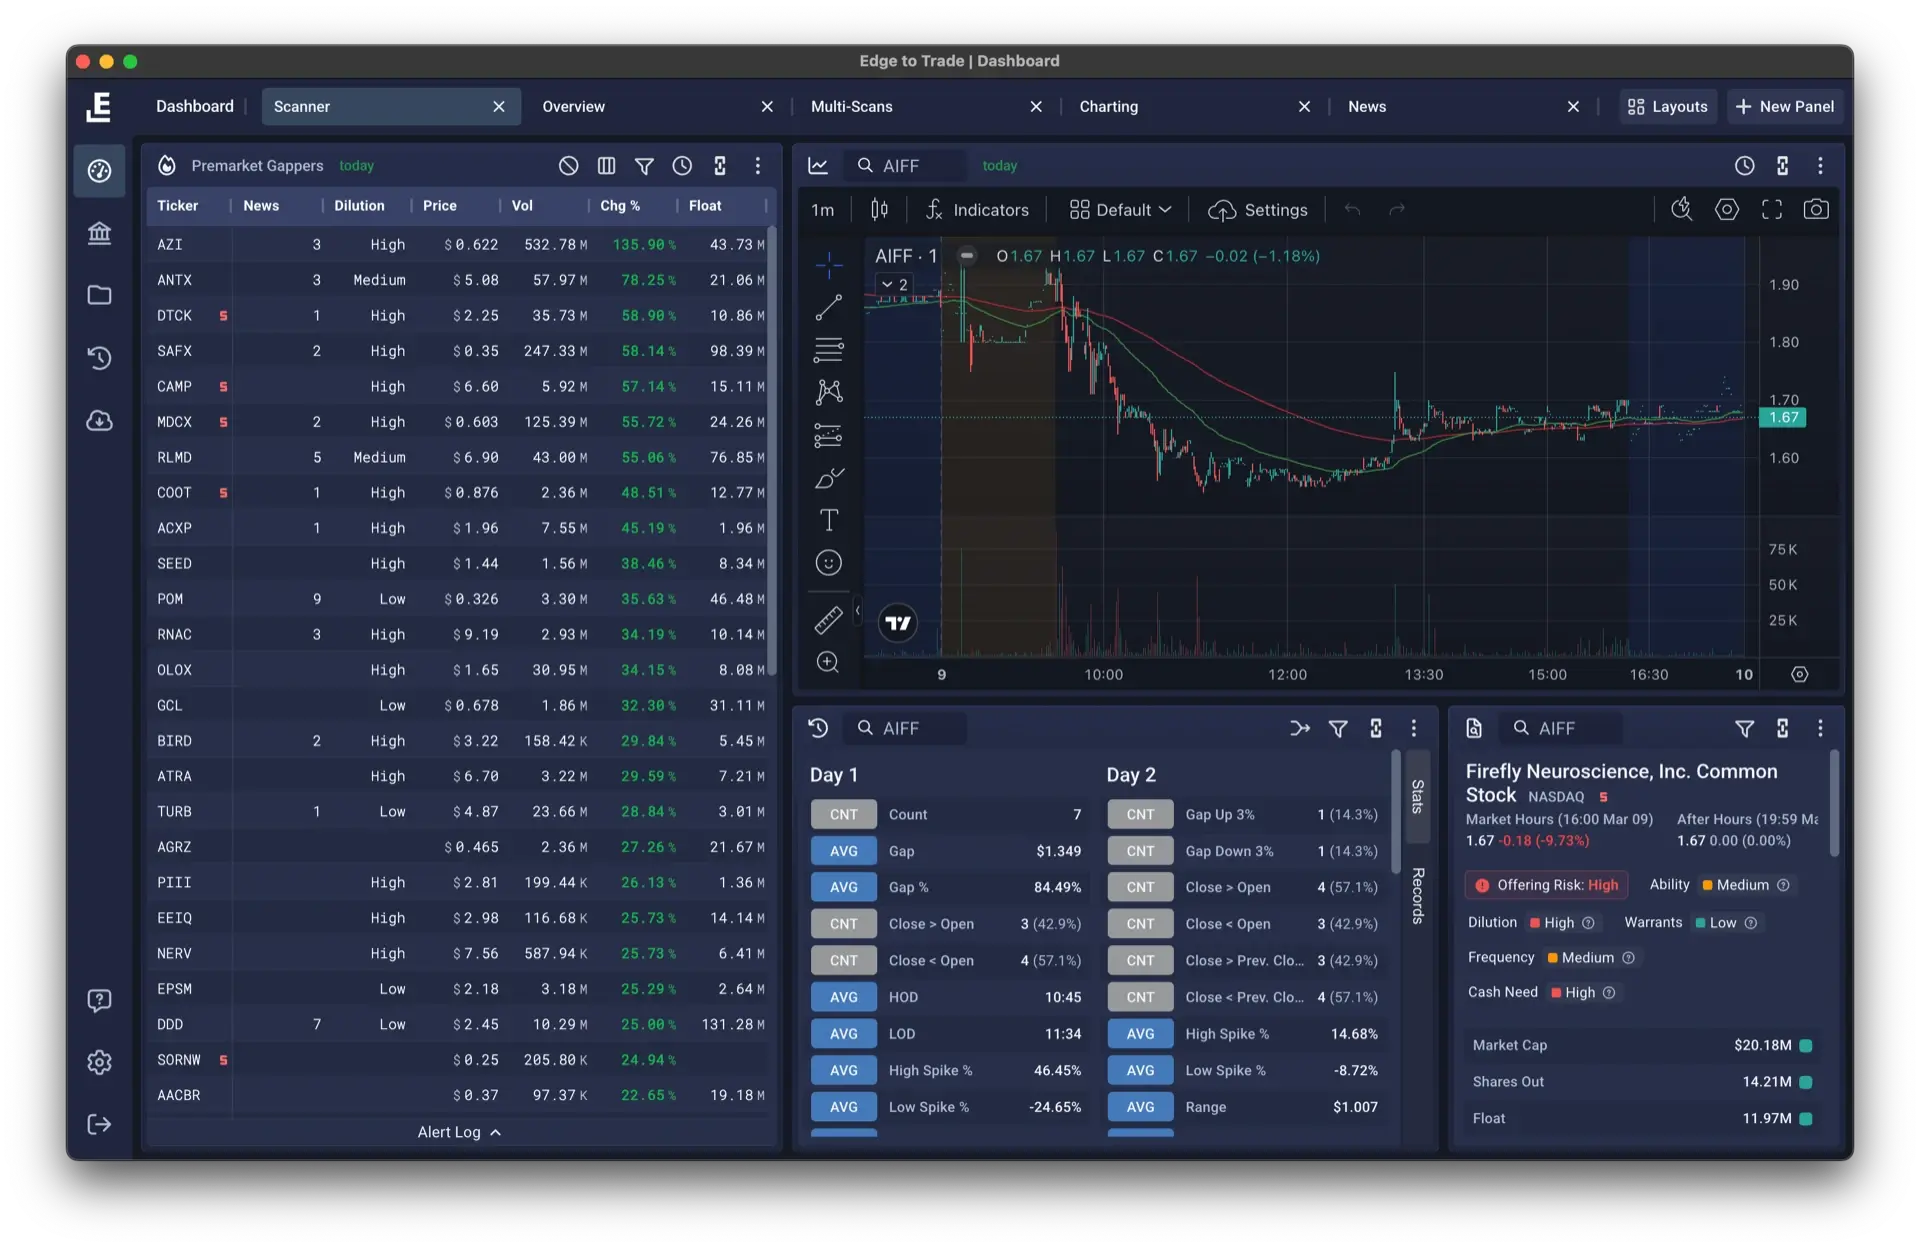Viewport: 1920px width, 1248px height.
Task: Open the Indicators button
Action: click(977, 210)
